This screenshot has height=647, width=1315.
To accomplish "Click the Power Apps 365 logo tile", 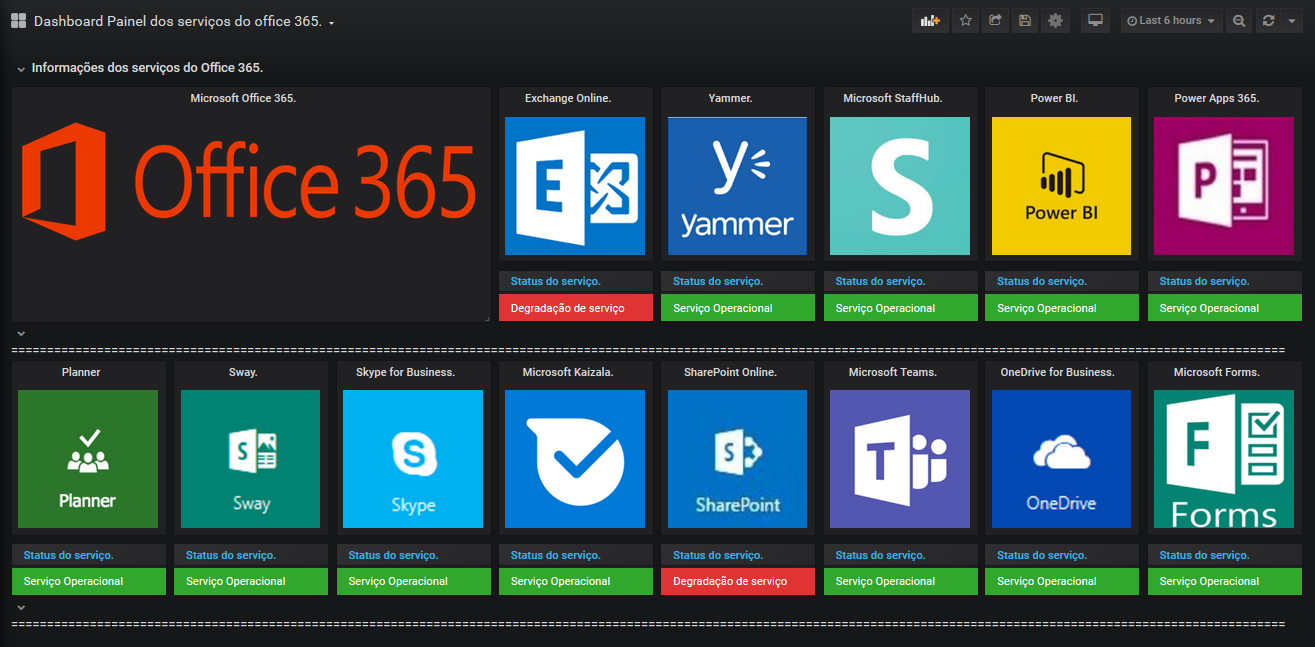I will tap(1223, 186).
